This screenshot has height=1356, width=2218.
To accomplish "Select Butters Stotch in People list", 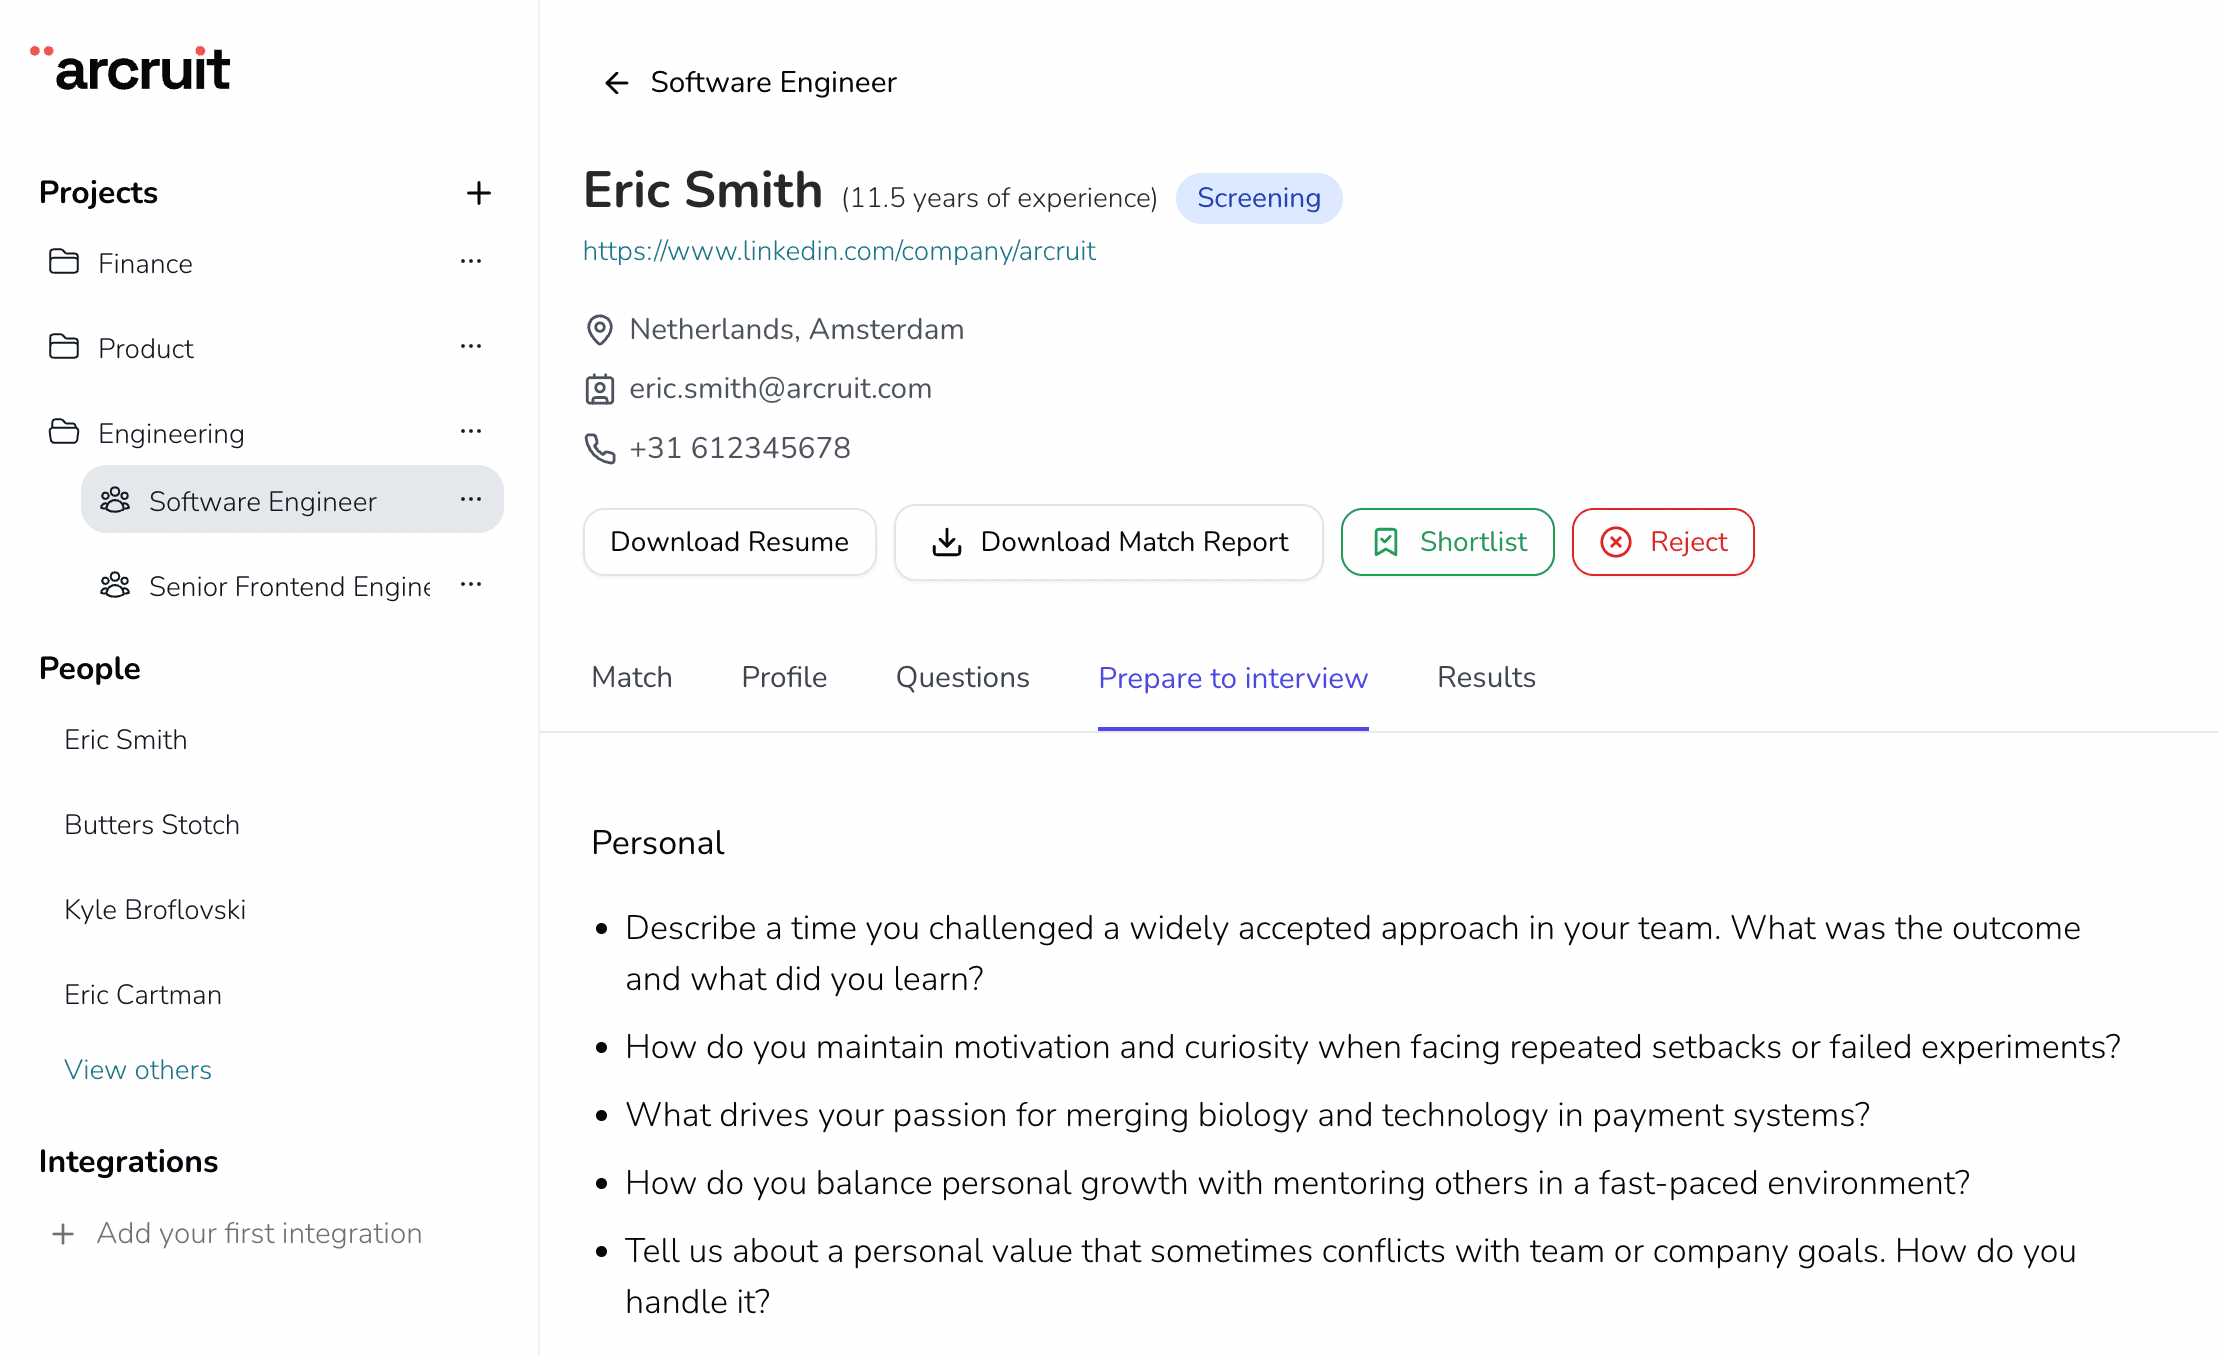I will [x=152, y=825].
